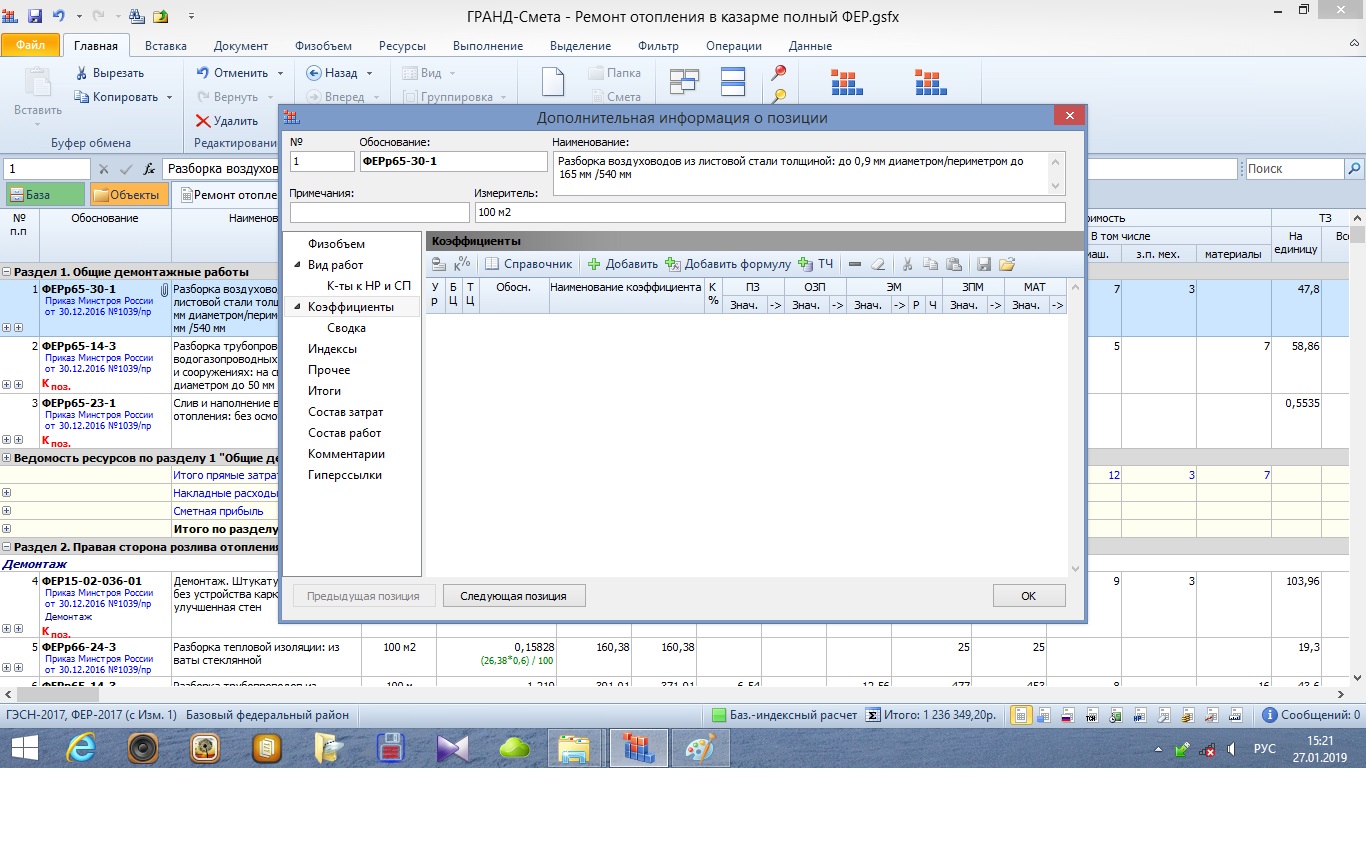Switch to the Выполнение ribbon tab
The image size is (1366, 850).
coord(489,46)
